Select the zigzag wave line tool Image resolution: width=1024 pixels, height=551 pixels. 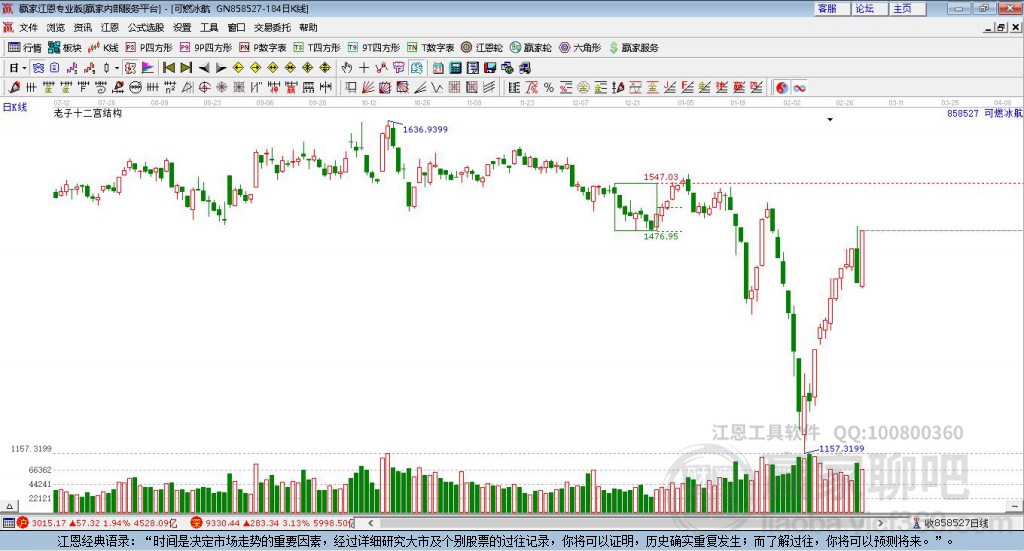tap(437, 87)
